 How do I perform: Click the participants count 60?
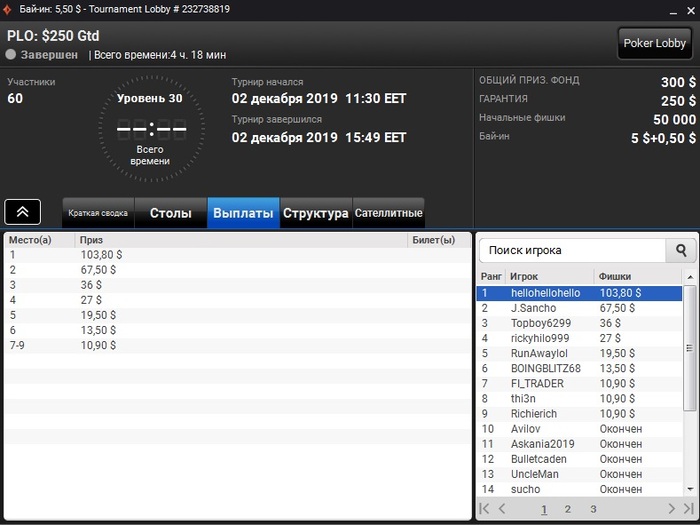(x=15, y=98)
